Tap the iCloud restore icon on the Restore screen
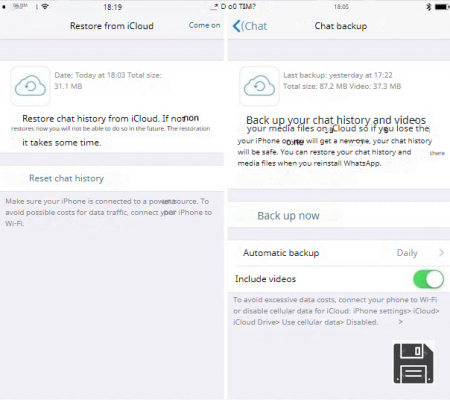Viewport: 450px width, 400px height. (30, 86)
